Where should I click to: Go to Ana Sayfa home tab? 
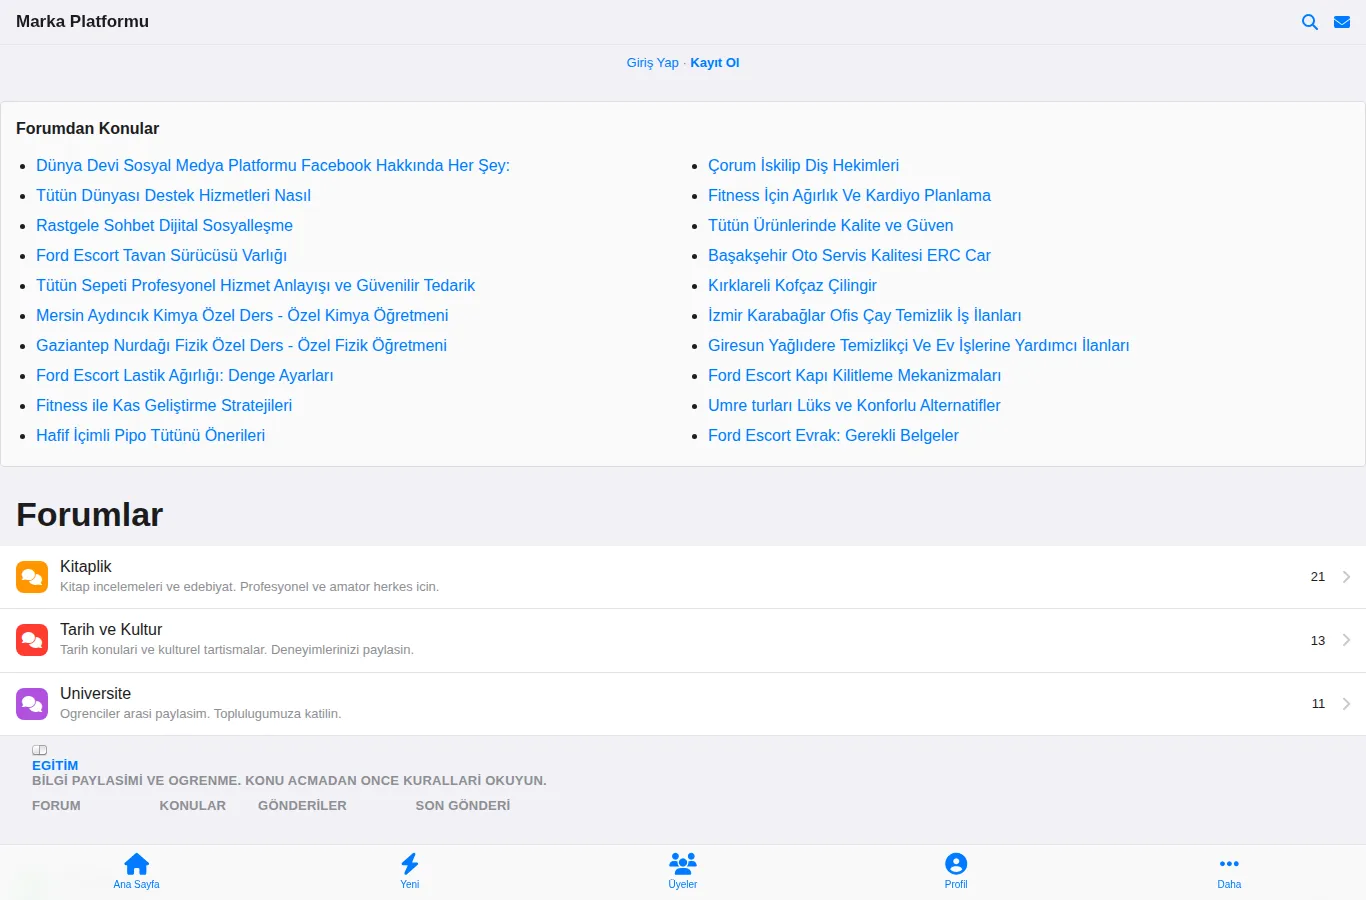point(136,871)
